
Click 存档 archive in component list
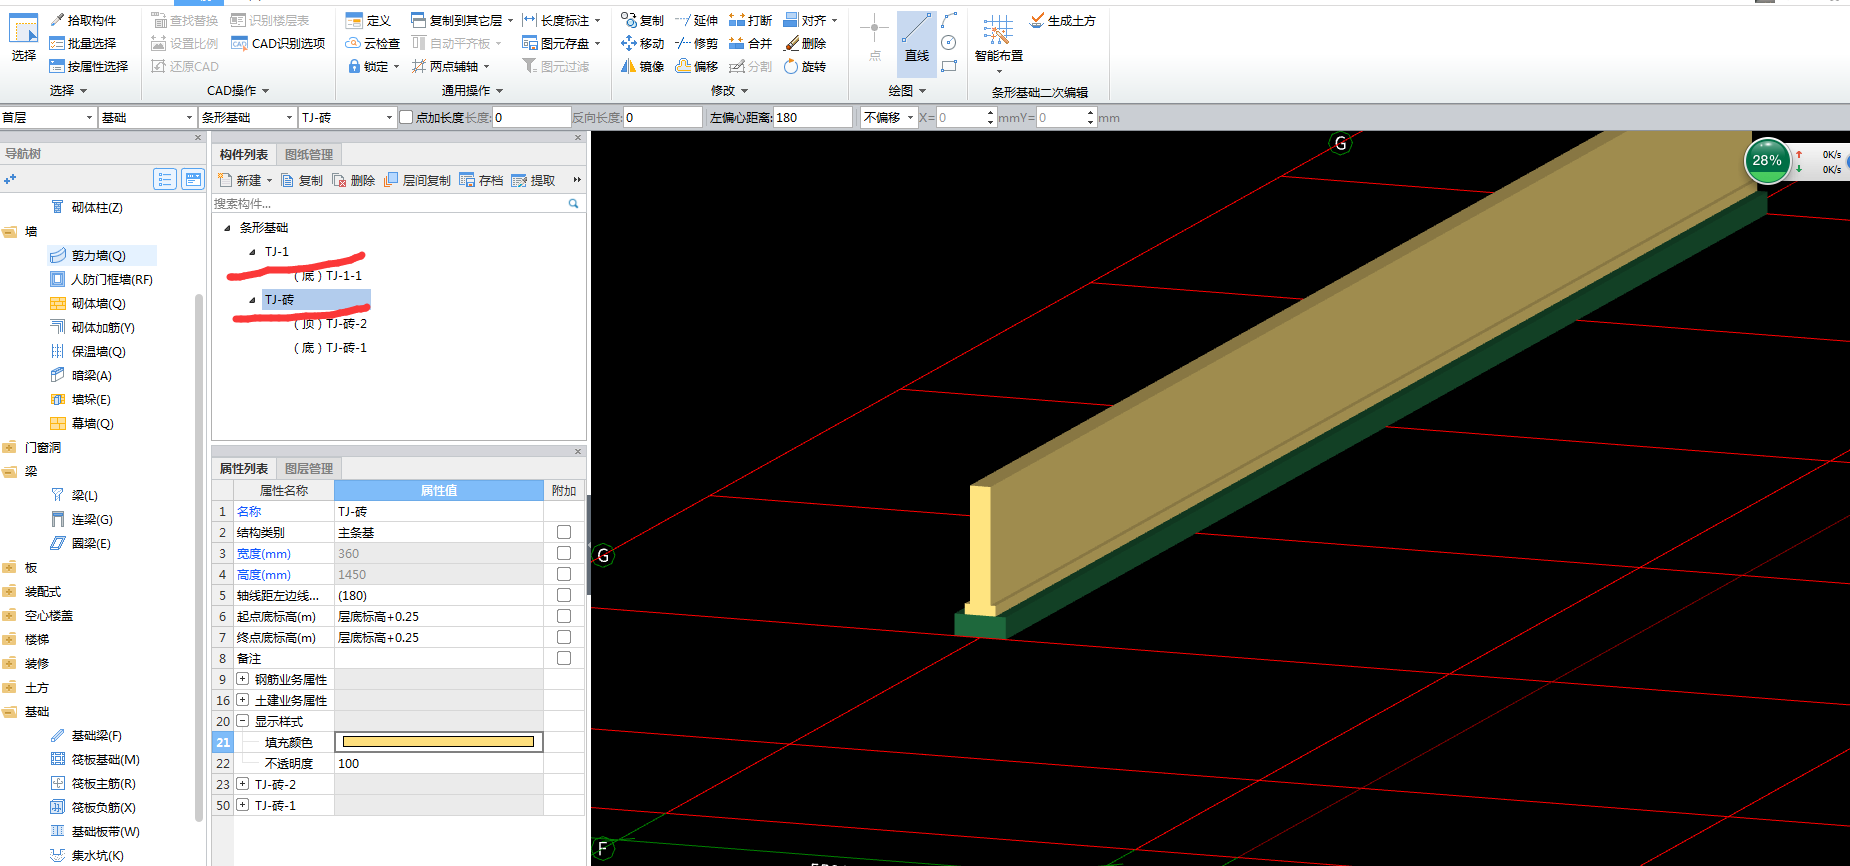pyautogui.click(x=481, y=180)
